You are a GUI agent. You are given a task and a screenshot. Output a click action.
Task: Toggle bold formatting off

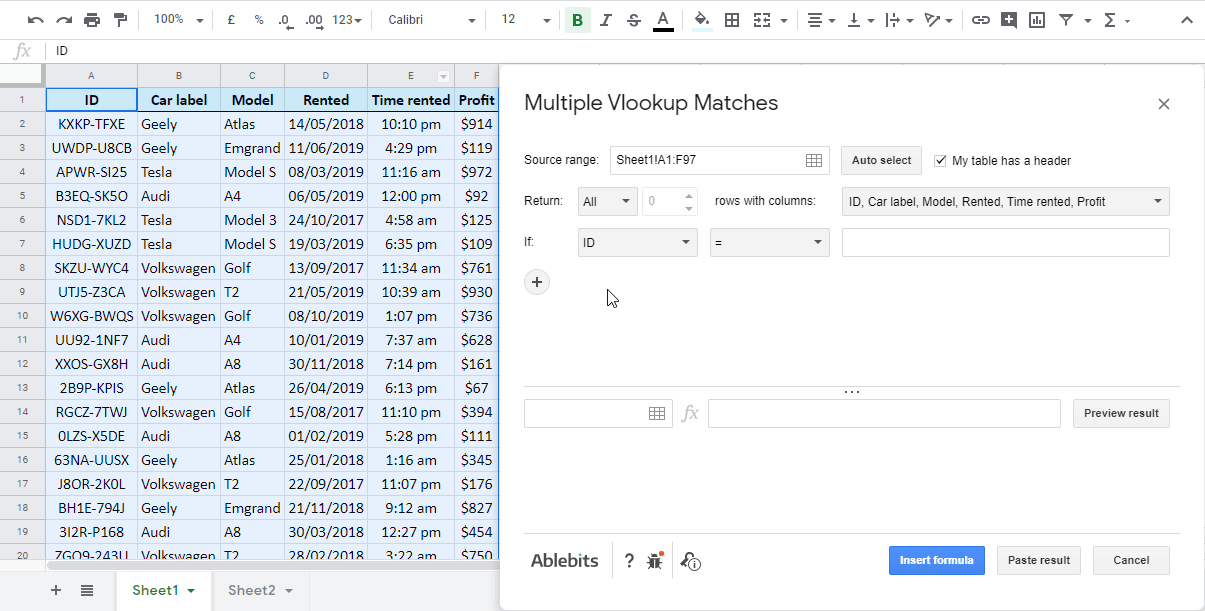pyautogui.click(x=577, y=18)
